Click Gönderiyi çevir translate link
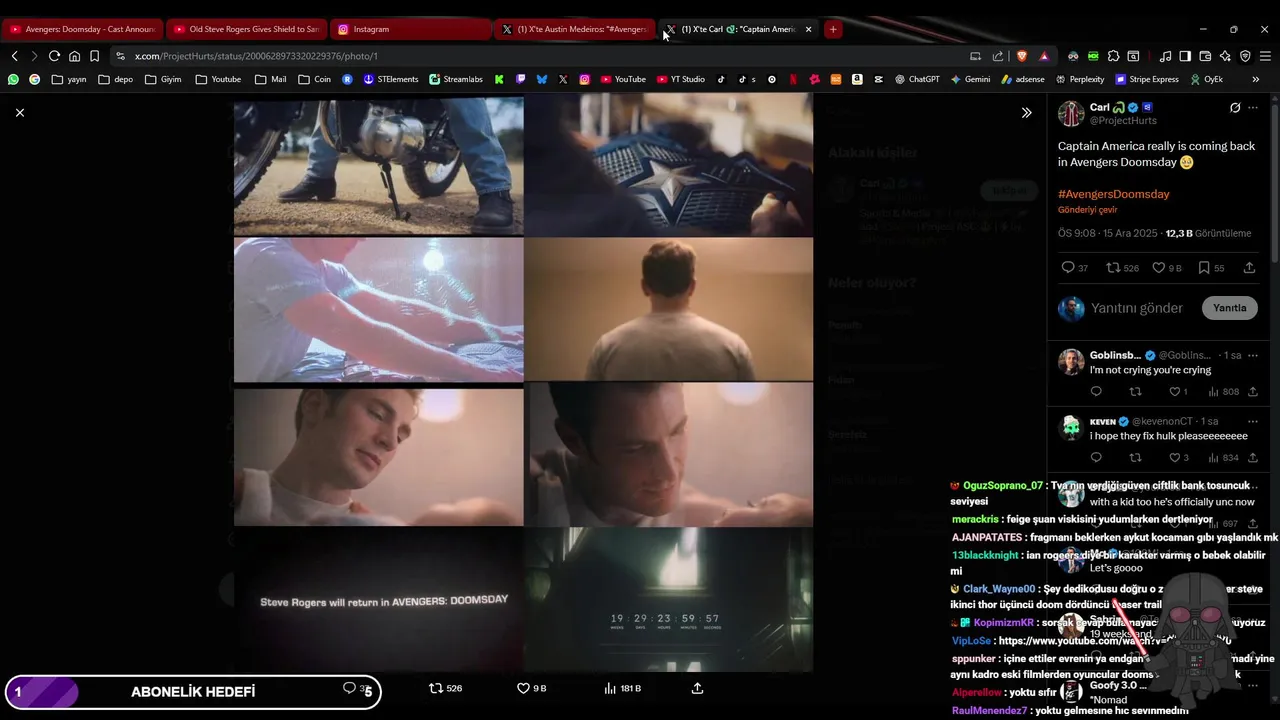Image resolution: width=1280 pixels, height=720 pixels. click(1088, 210)
